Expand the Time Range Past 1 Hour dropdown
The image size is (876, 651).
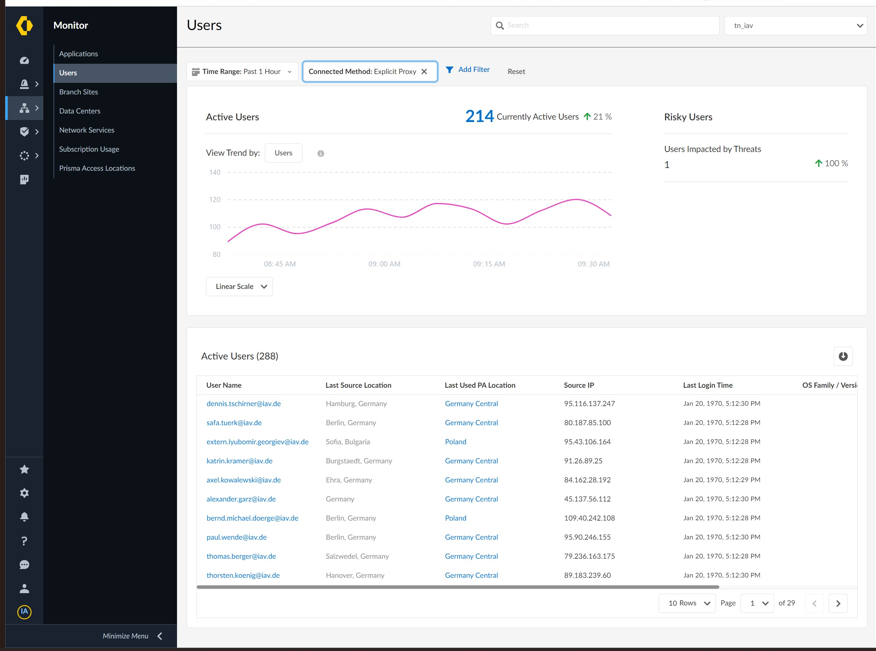242,72
